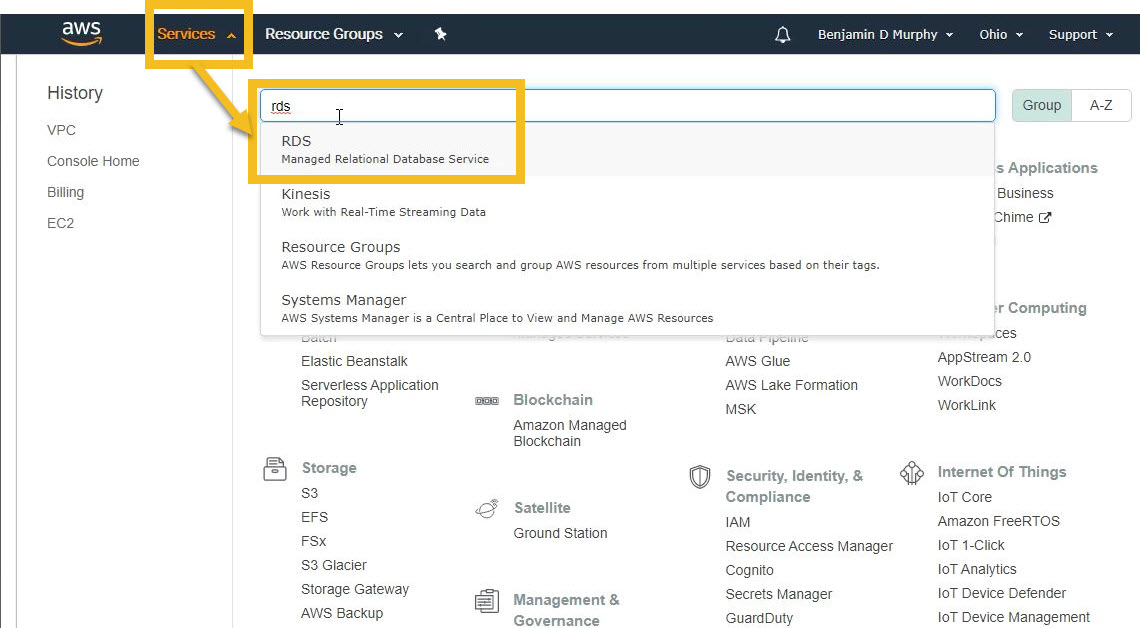Open AWS Backup service
Screen dimensions: 1140x628
tap(342, 613)
